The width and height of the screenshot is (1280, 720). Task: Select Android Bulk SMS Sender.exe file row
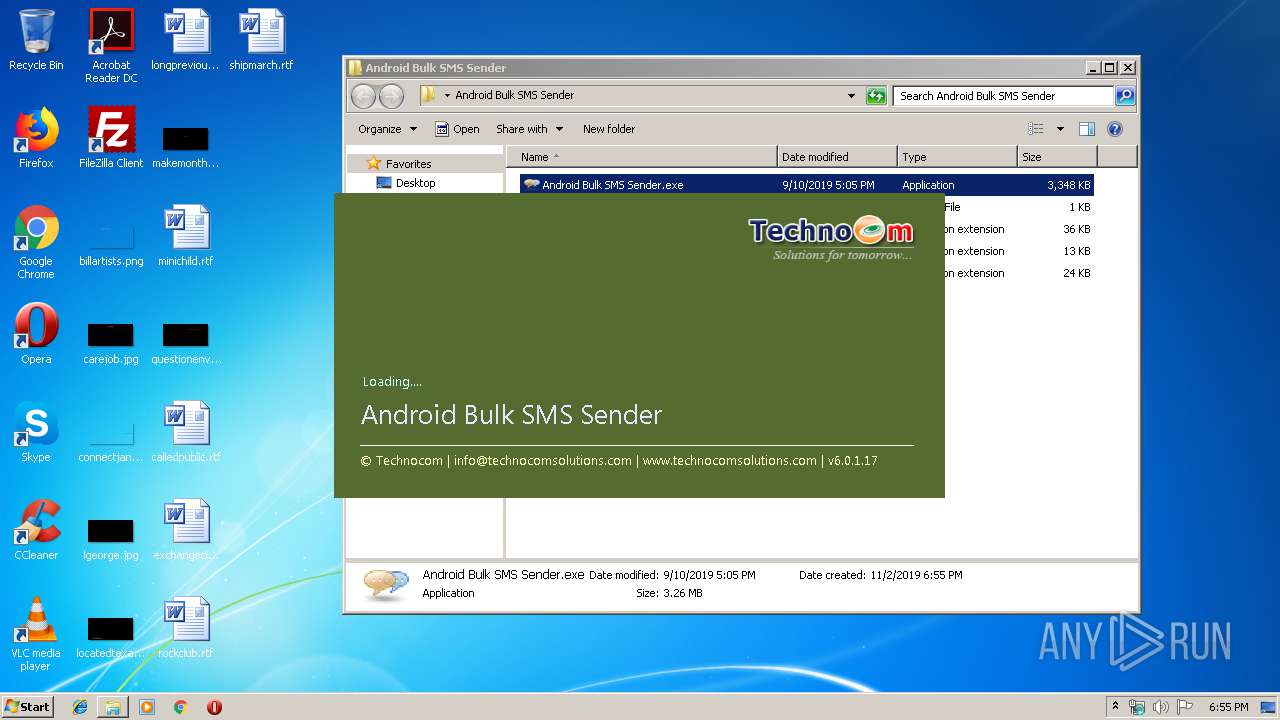(x=806, y=185)
